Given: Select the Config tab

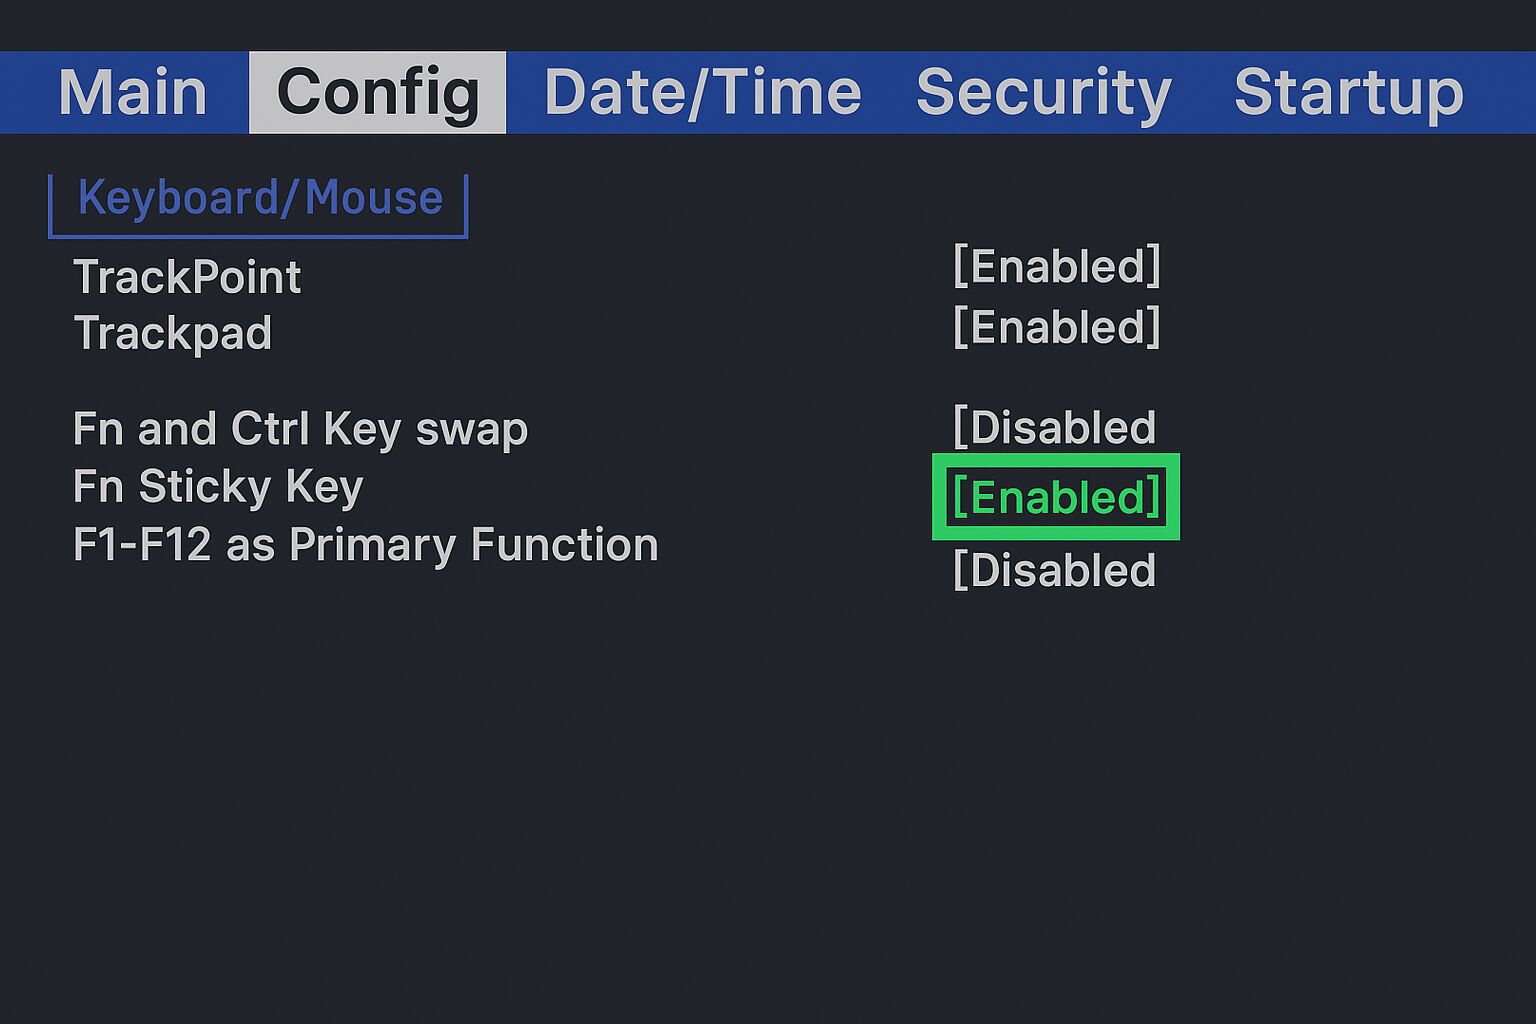Looking at the screenshot, I should 377,92.
